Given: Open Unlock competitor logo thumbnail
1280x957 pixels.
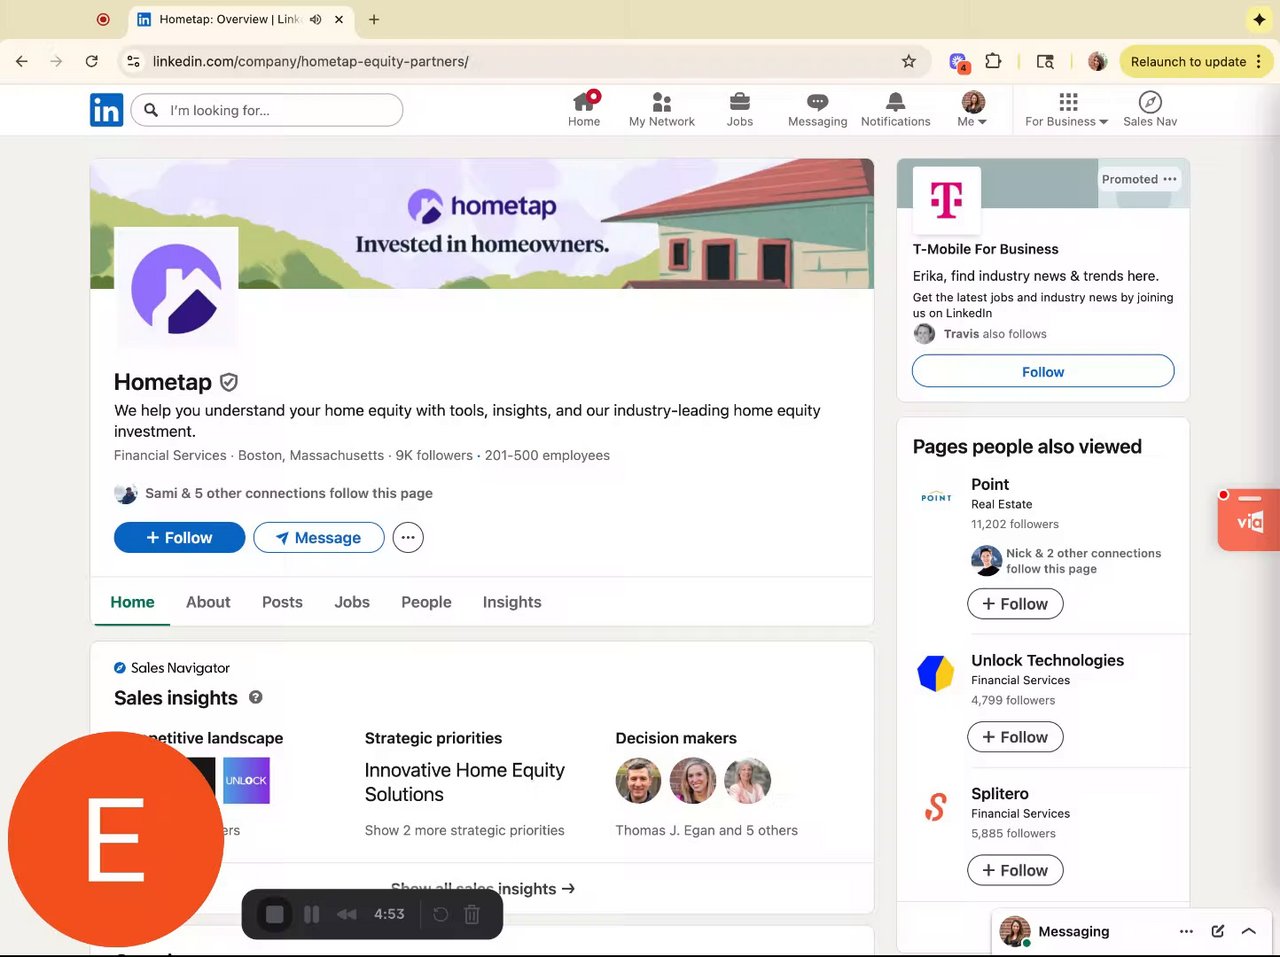Looking at the screenshot, I should 246,781.
